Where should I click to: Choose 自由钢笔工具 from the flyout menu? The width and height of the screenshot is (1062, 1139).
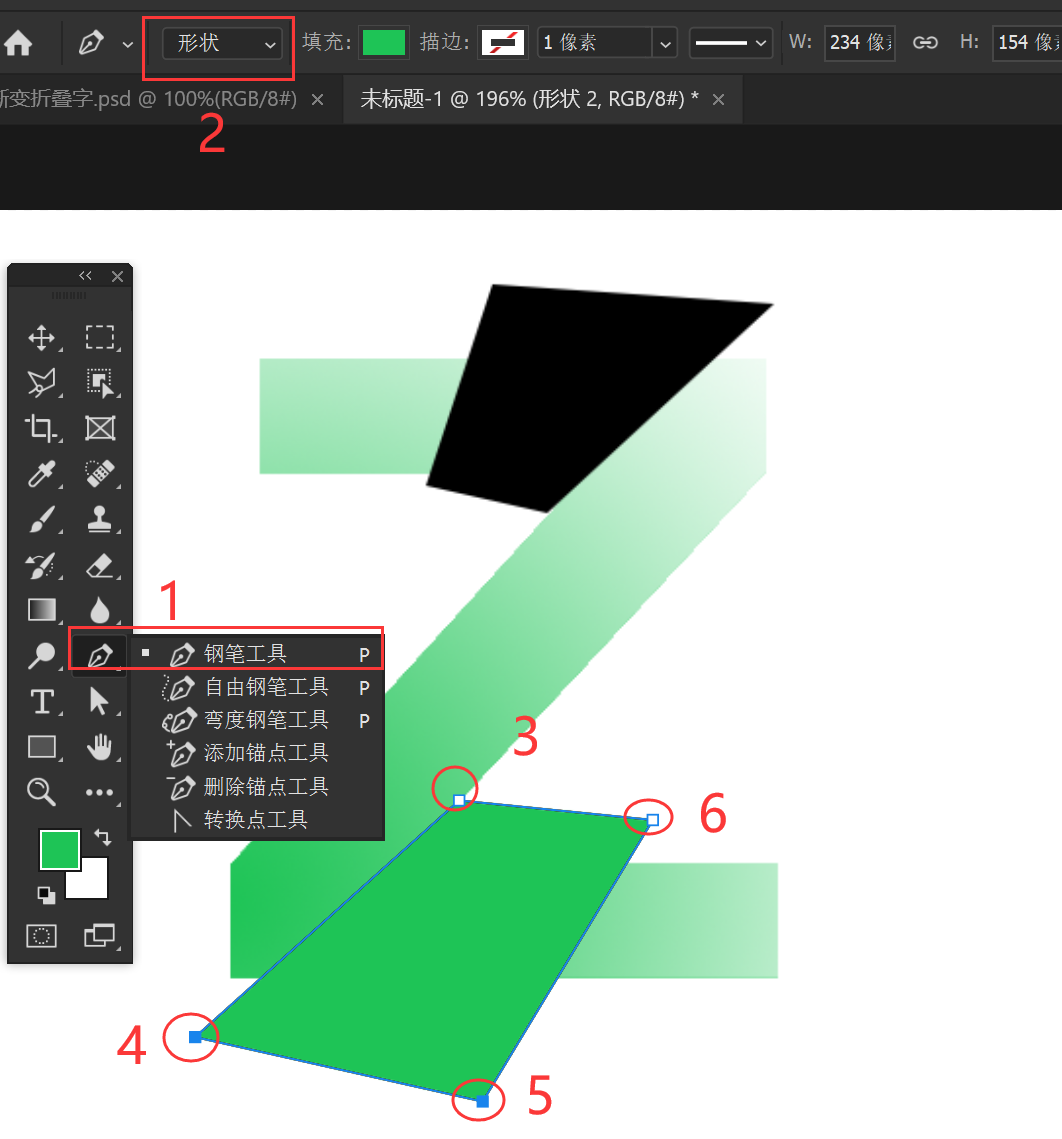coord(257,687)
